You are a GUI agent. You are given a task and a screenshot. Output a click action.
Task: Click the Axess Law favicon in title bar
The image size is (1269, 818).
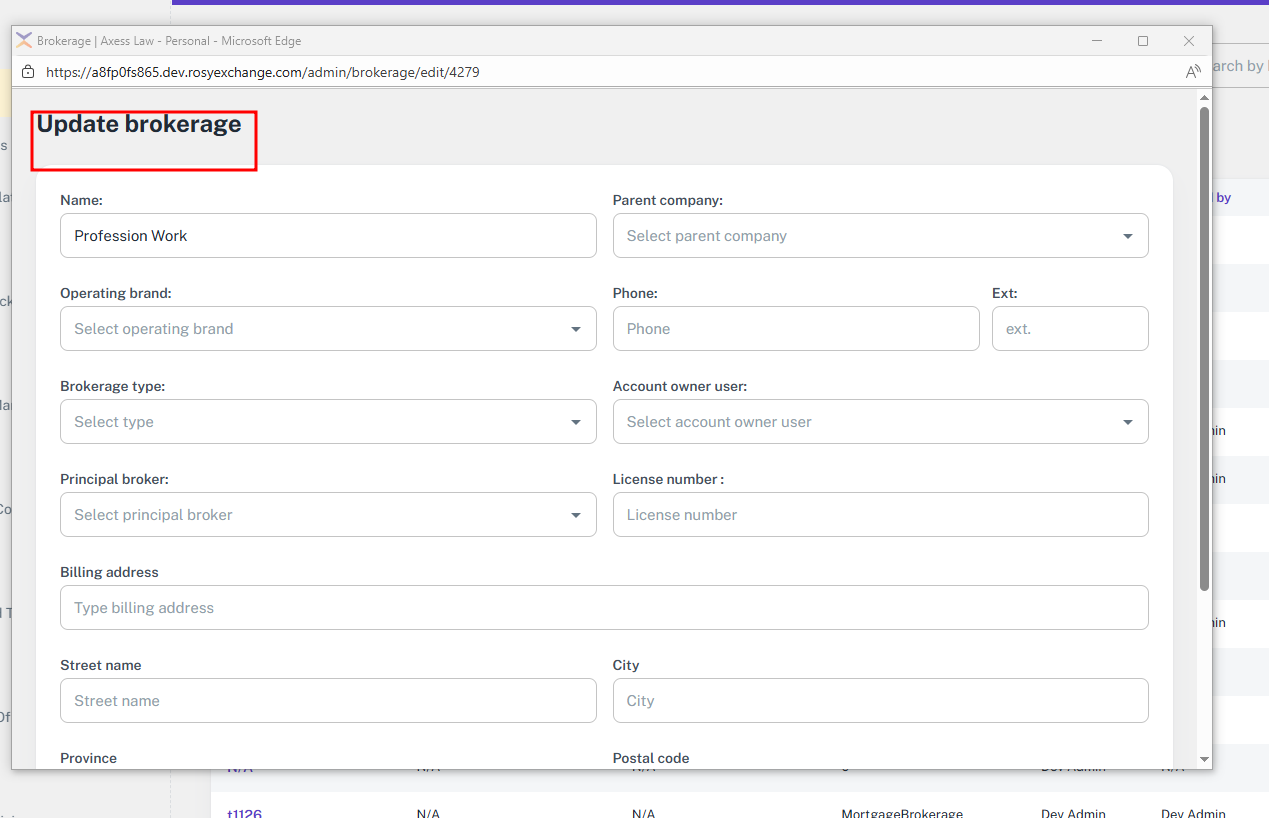tap(24, 41)
